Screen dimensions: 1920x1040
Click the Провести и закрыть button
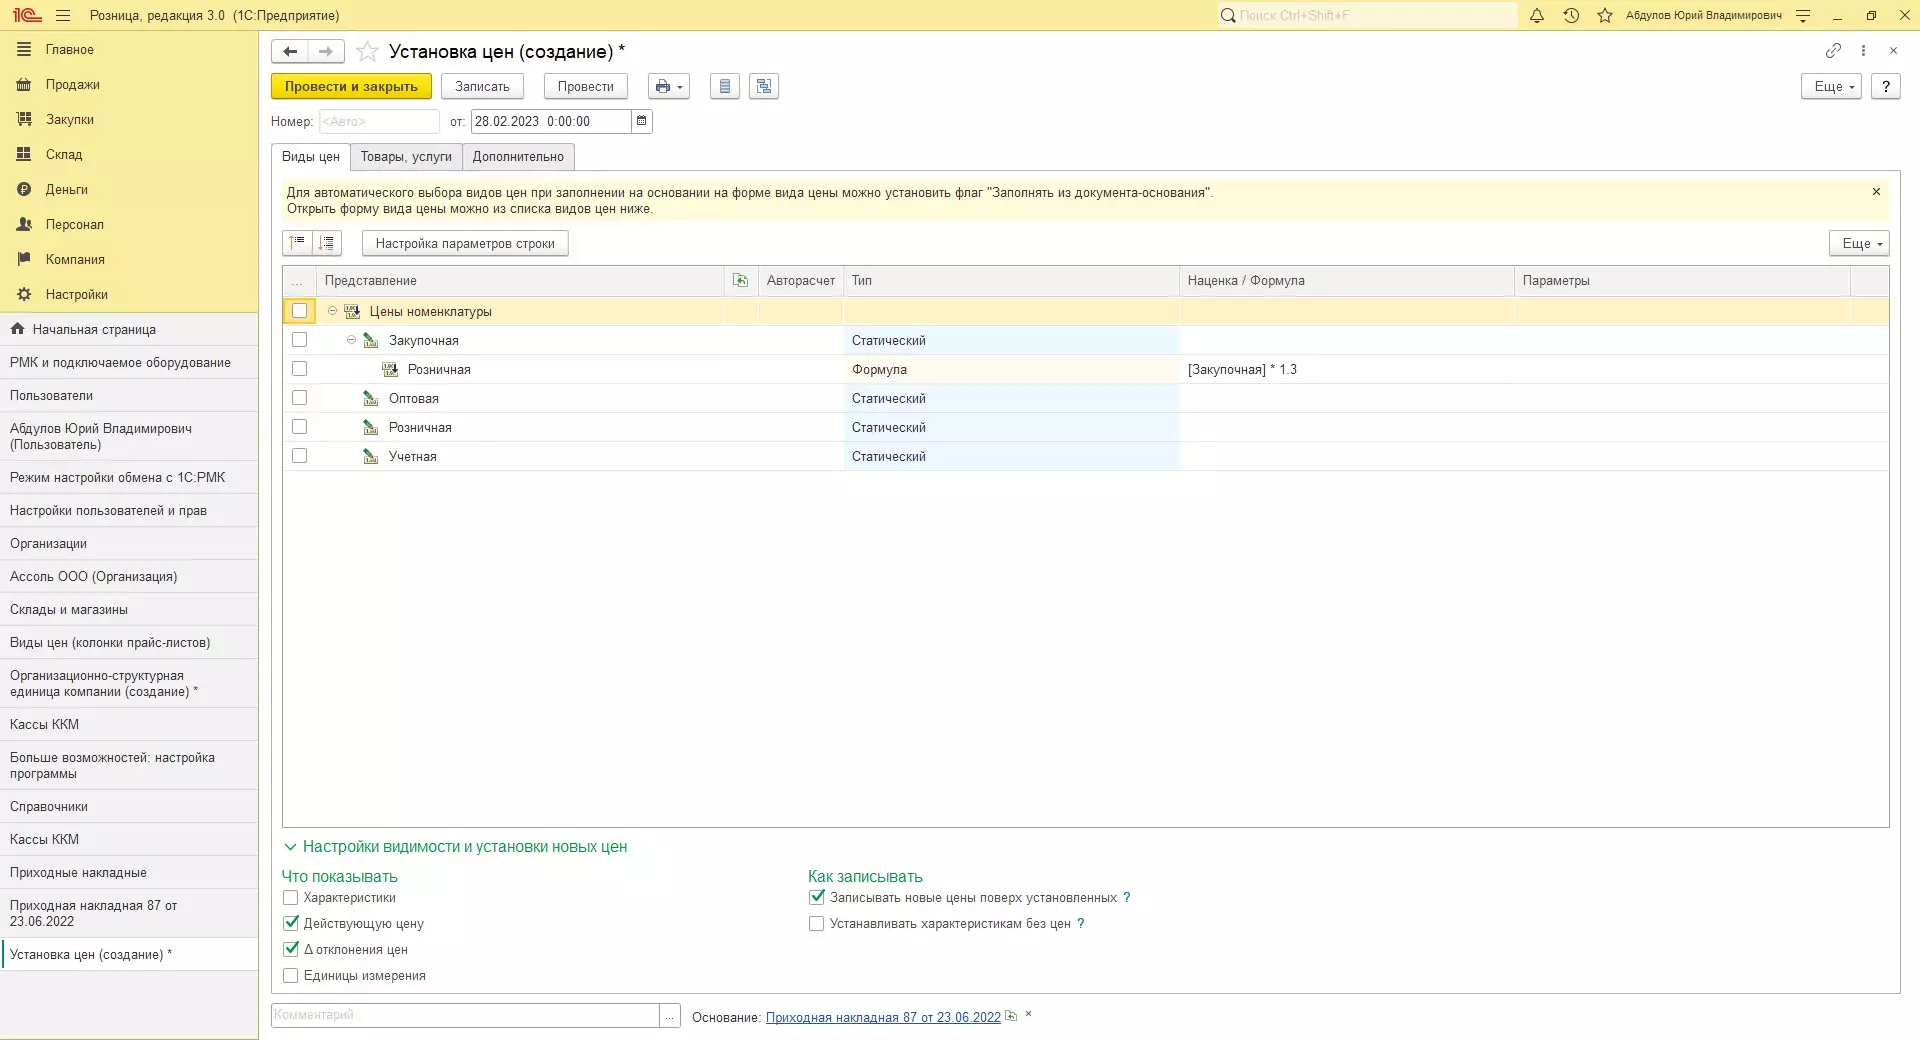(x=351, y=87)
